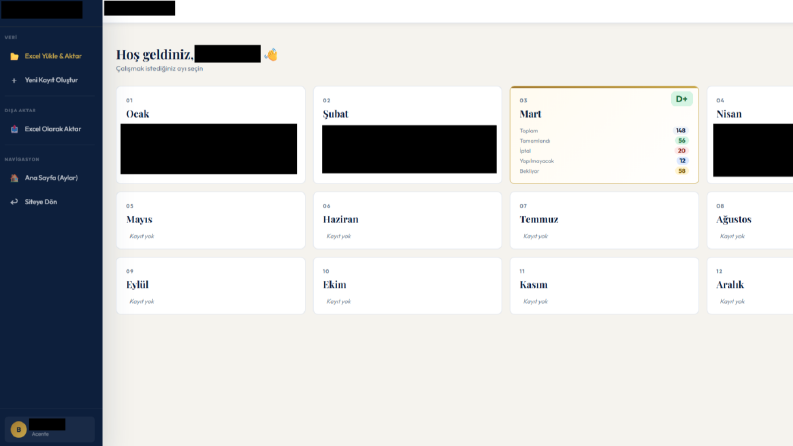Open the Mart month card
The height and width of the screenshot is (446, 793).
[x=604, y=135]
